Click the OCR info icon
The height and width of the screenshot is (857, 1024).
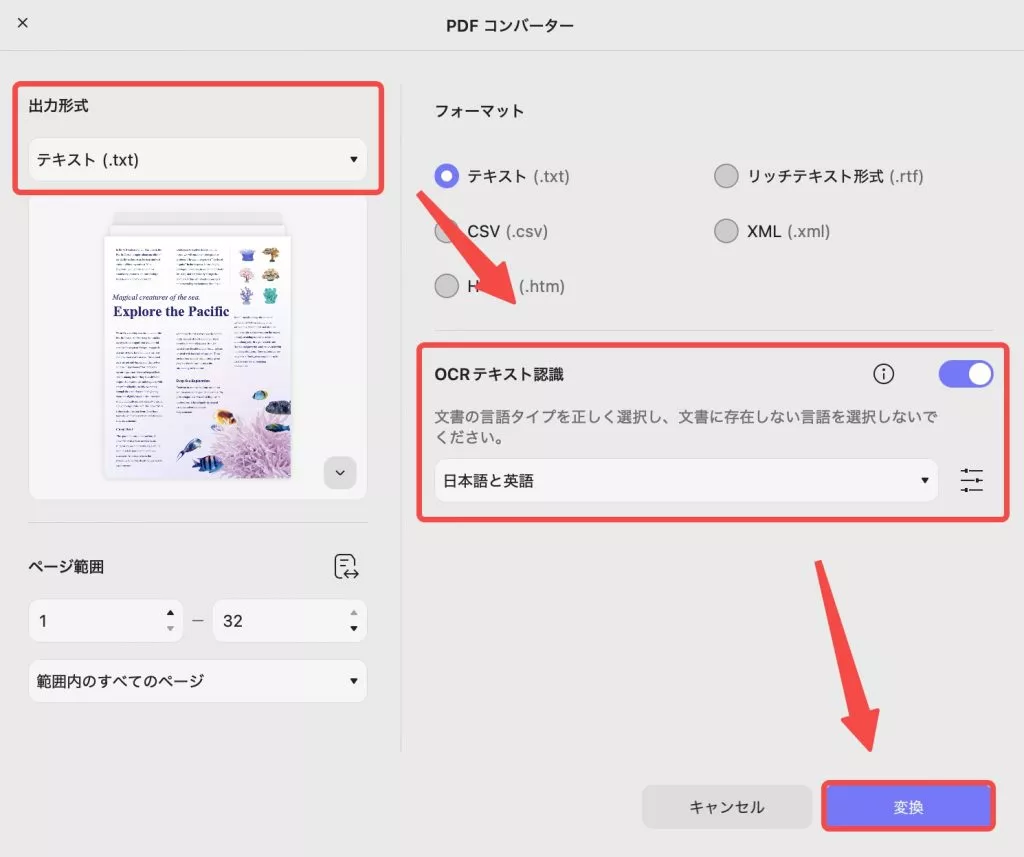[x=884, y=374]
